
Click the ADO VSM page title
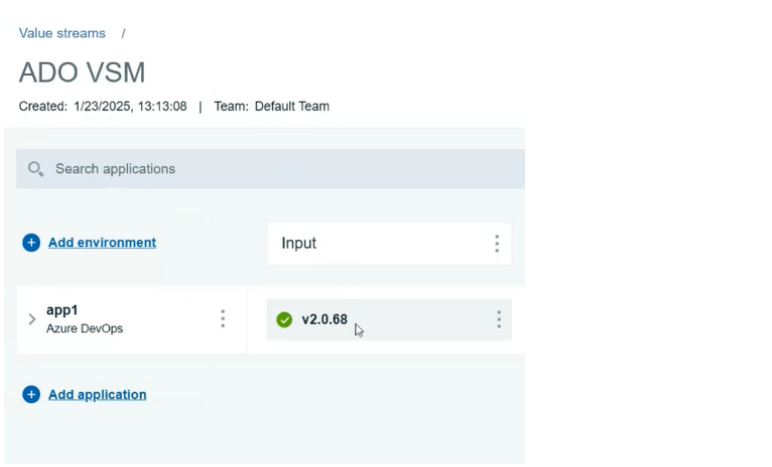tap(82, 72)
